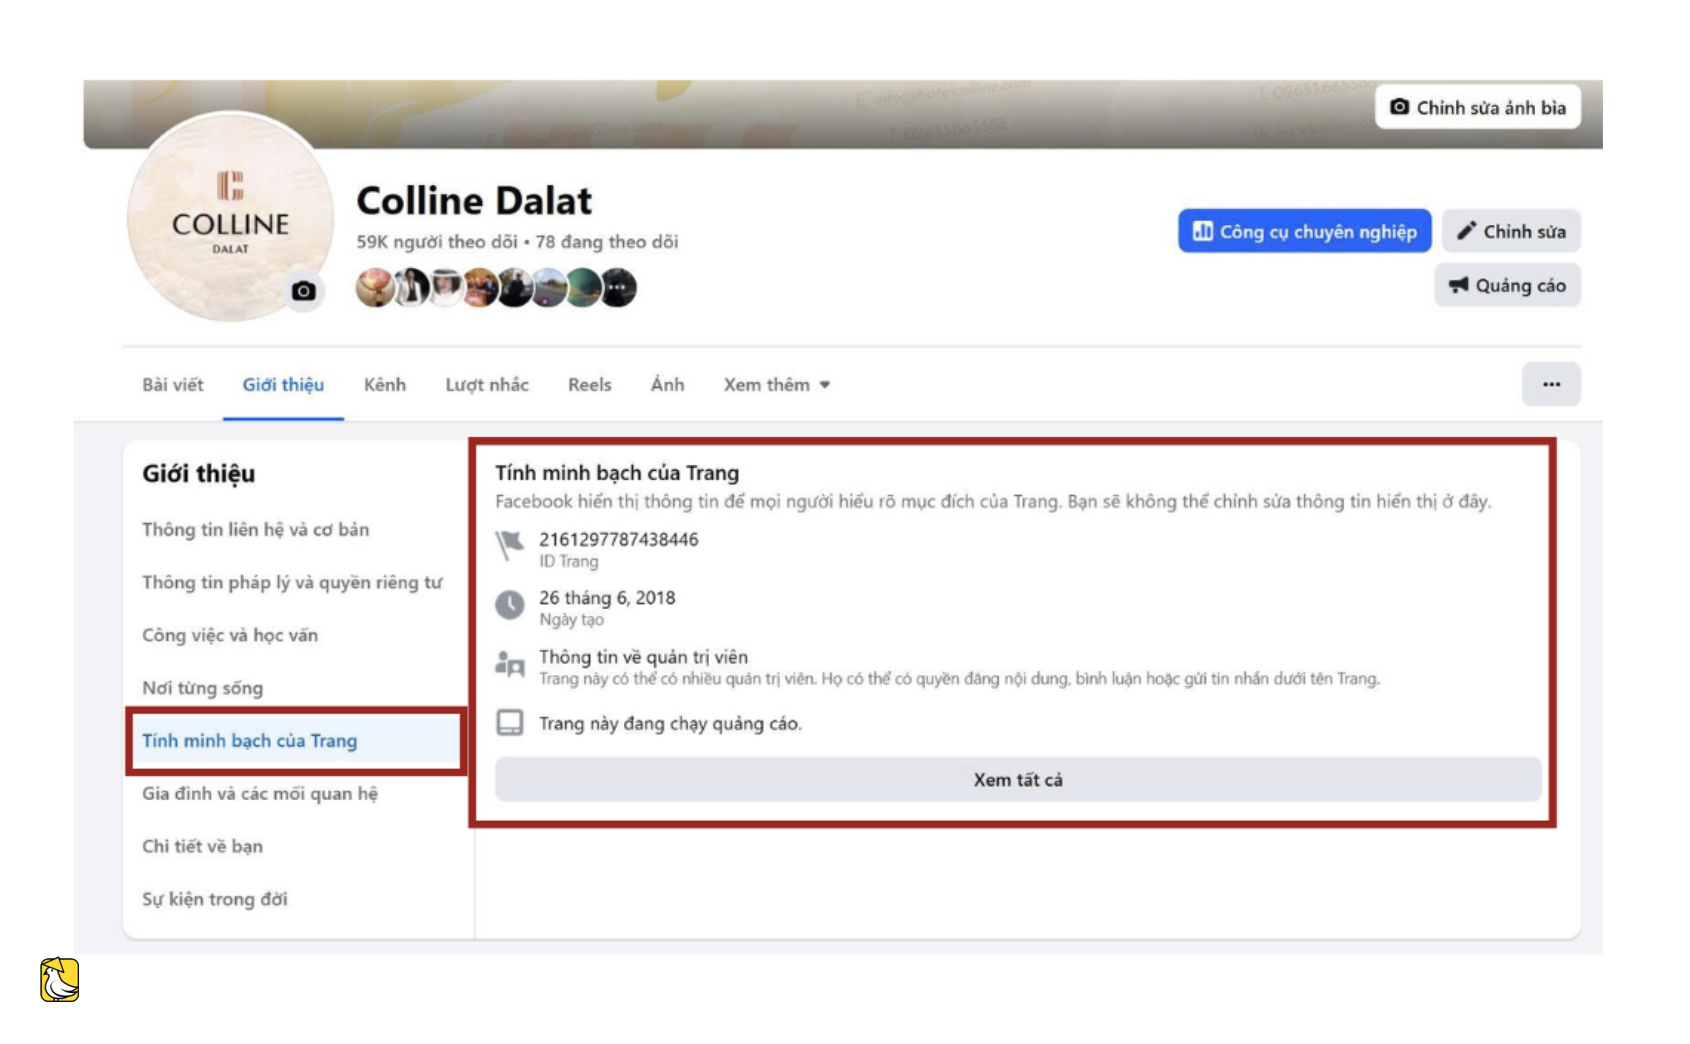The width and height of the screenshot is (1690, 1044).
Task: Open Công việc và học vấn section
Action: pos(230,636)
